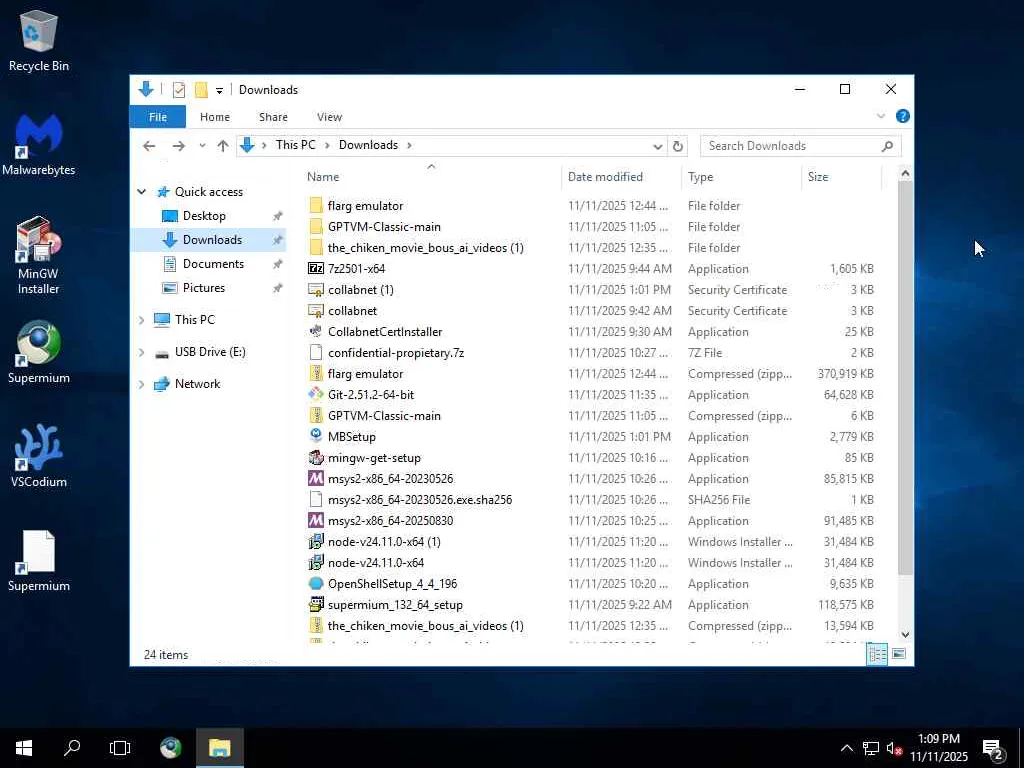The height and width of the screenshot is (768, 1024).
Task: Switch to details view layout
Action: [877, 654]
